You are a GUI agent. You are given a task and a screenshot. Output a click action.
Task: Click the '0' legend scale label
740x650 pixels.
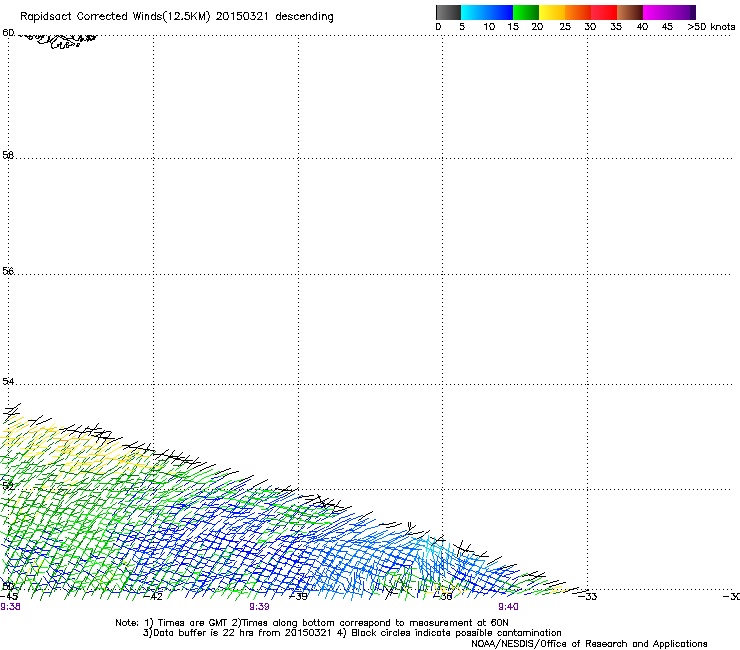point(438,27)
